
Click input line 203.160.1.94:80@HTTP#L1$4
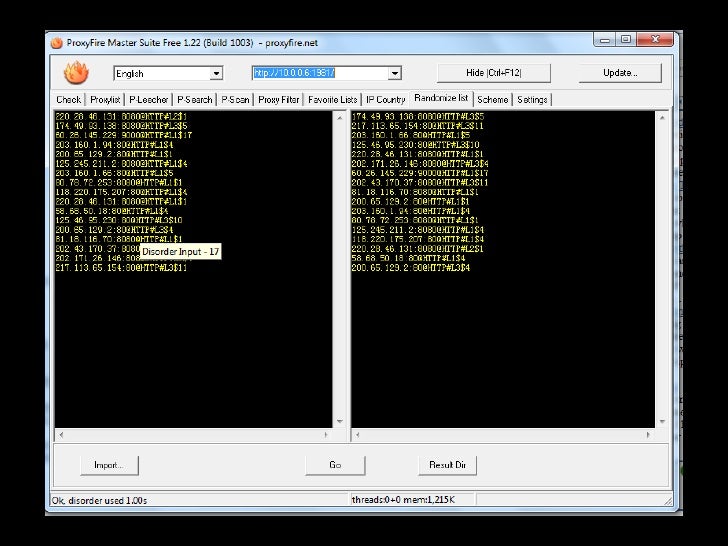click(x=114, y=144)
